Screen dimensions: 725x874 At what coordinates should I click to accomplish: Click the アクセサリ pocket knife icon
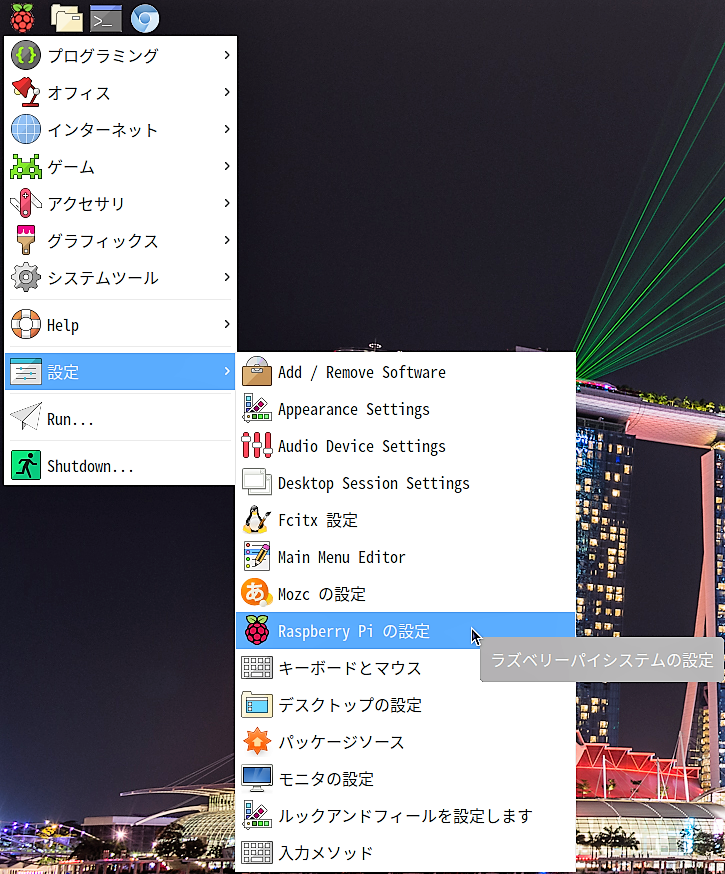[26, 203]
